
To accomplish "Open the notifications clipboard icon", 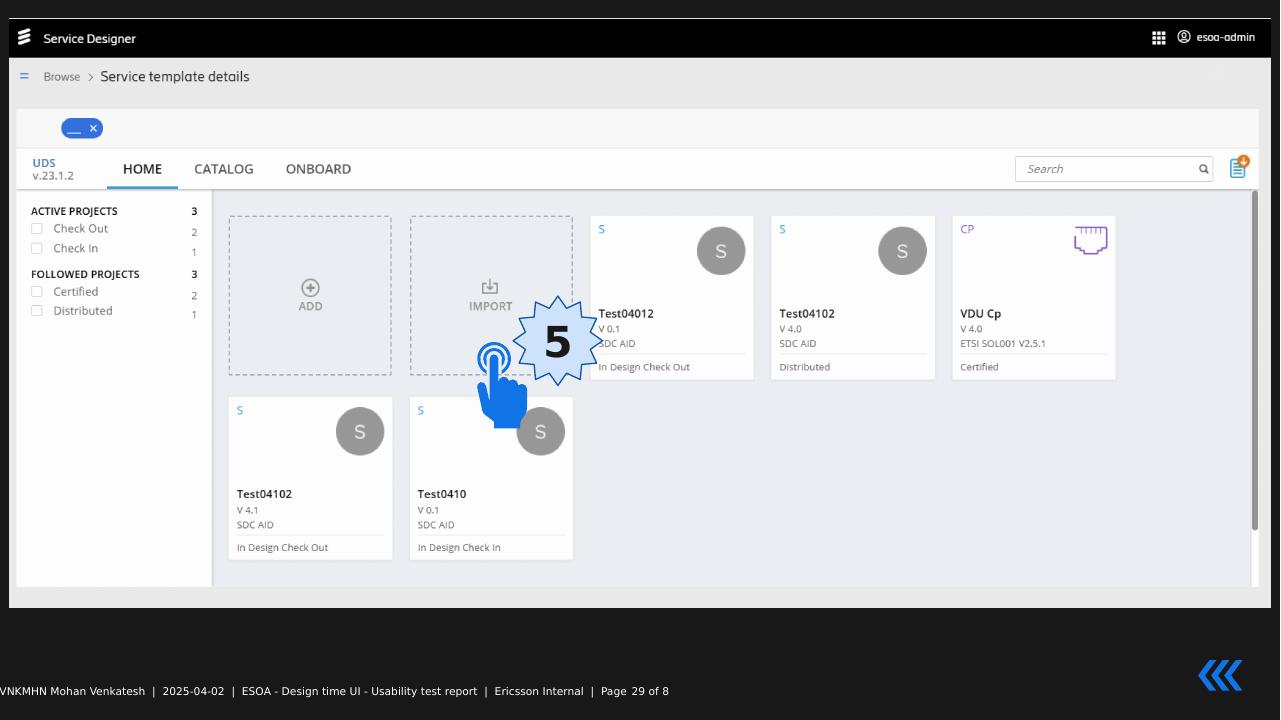I will tap(1239, 167).
